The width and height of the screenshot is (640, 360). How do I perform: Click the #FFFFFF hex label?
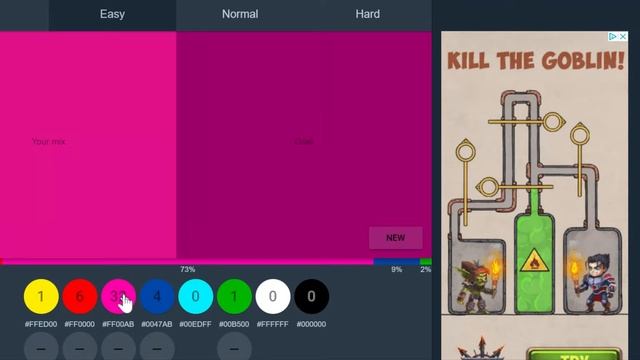coord(272,324)
